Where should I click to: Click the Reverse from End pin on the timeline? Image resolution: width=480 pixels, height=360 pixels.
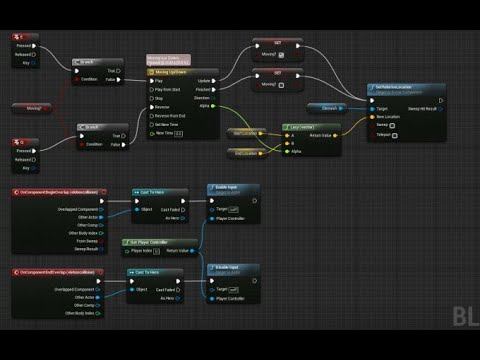point(152,116)
